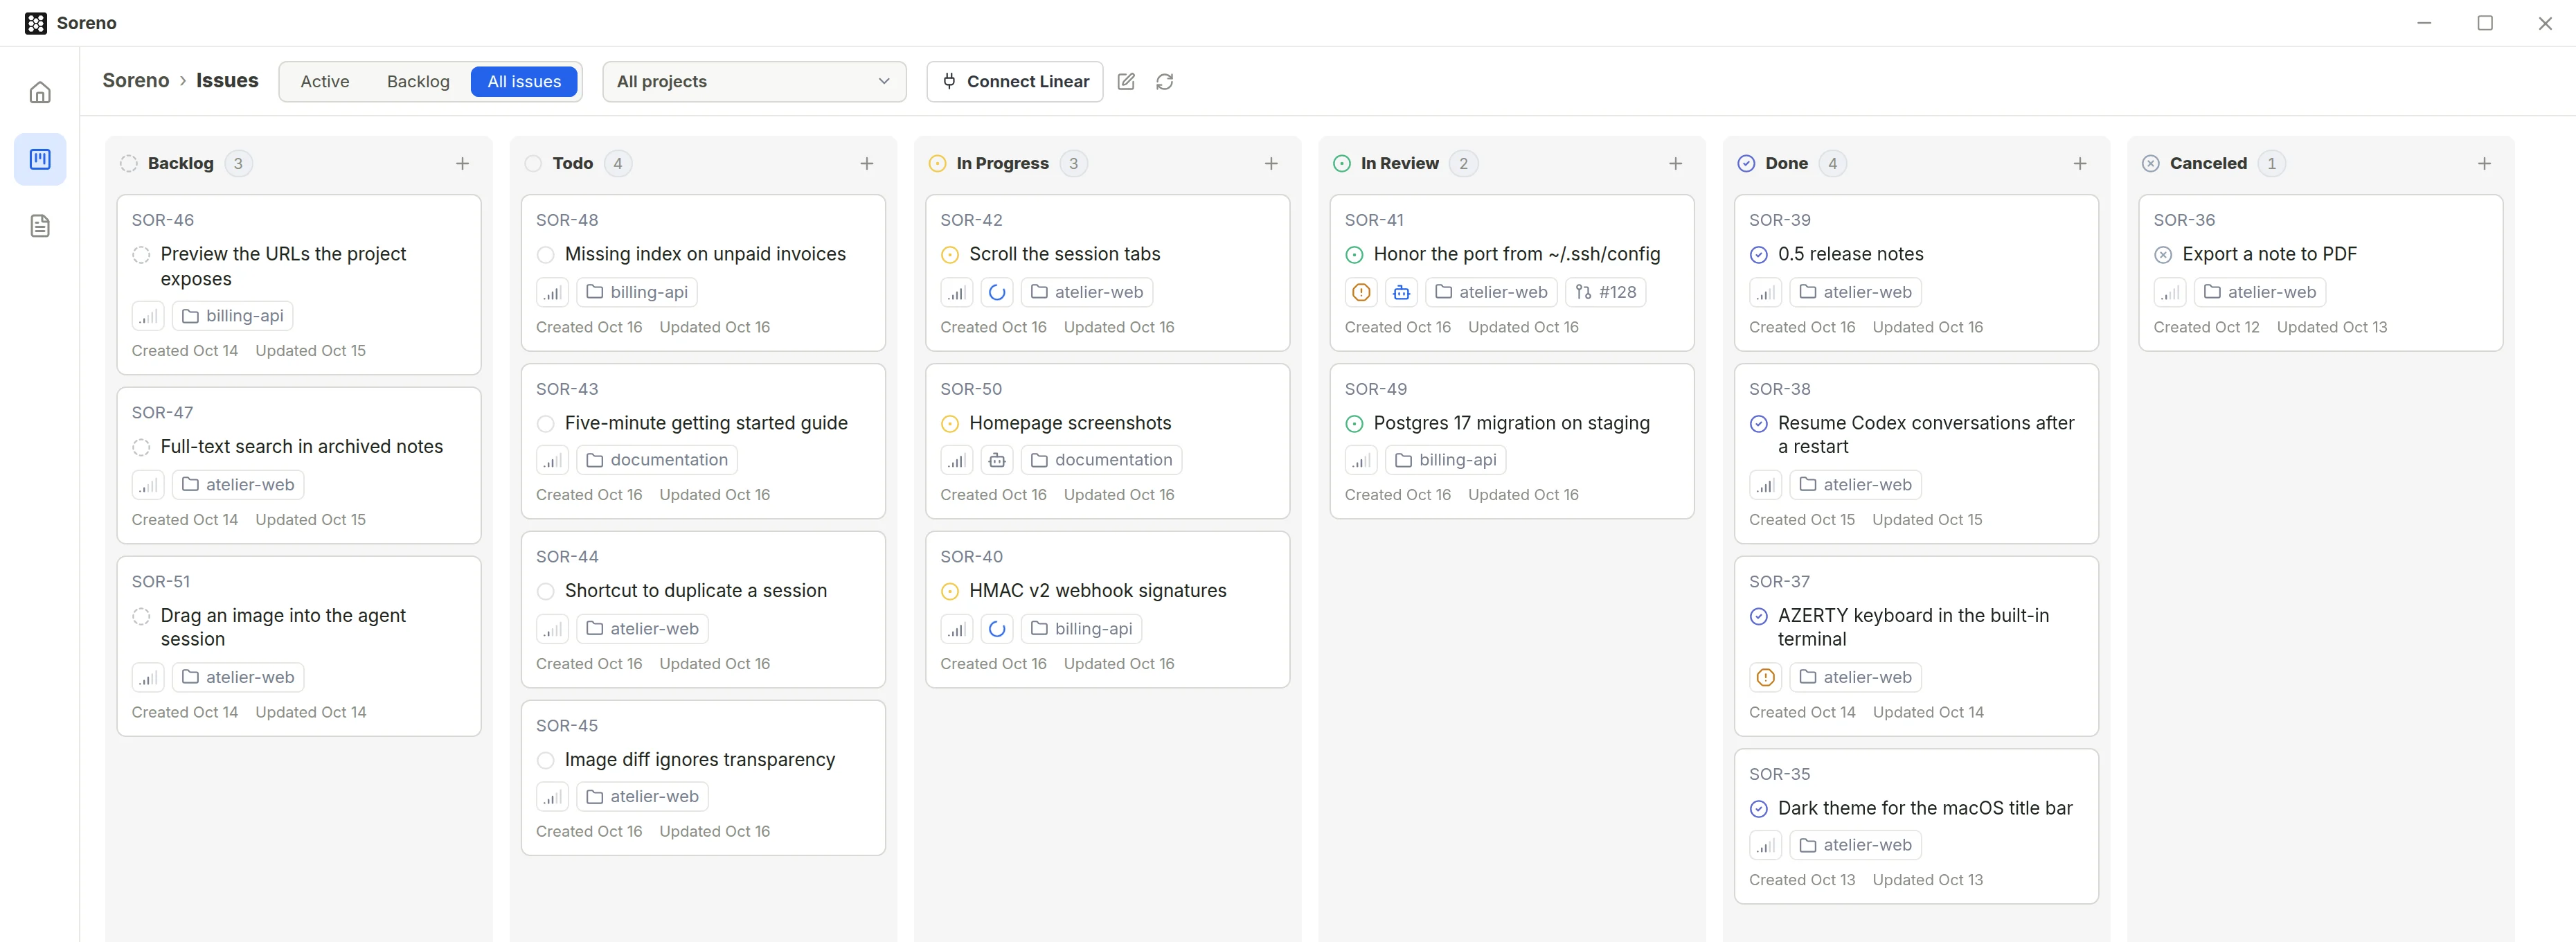Select the Backlog filter tab
This screenshot has width=2576, height=942.
coord(418,82)
